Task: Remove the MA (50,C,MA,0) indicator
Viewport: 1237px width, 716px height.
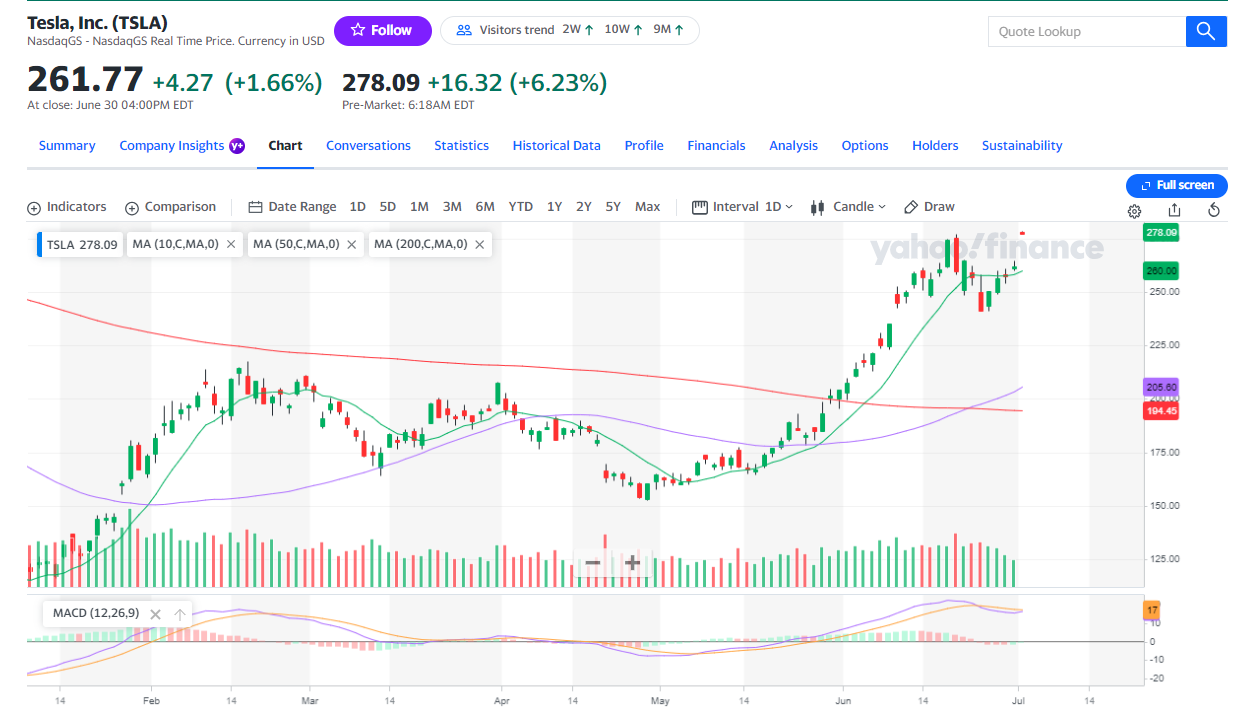Action: (352, 244)
